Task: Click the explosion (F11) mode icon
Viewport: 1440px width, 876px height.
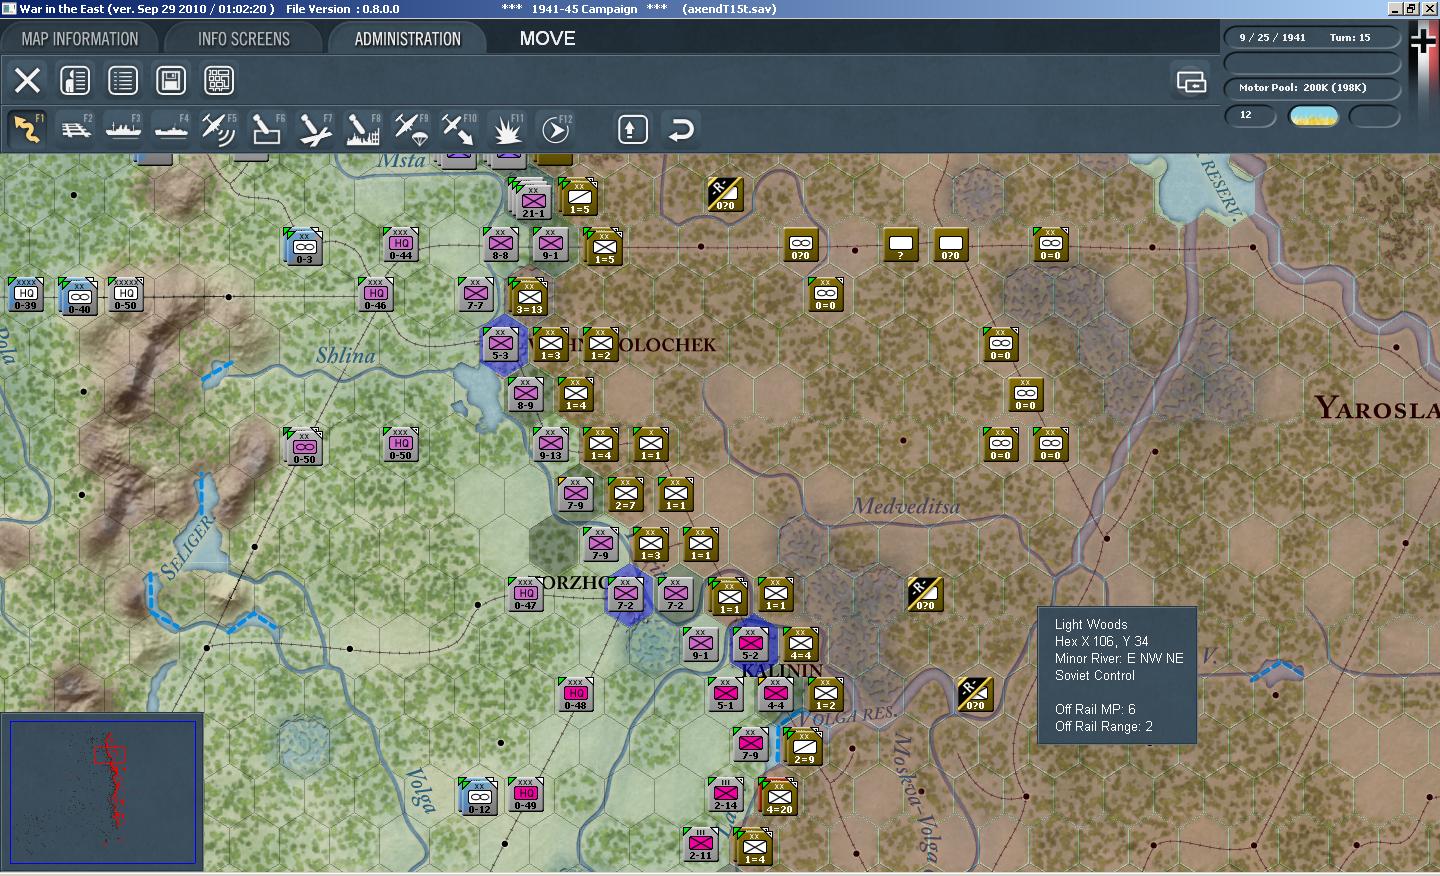Action: 507,129
